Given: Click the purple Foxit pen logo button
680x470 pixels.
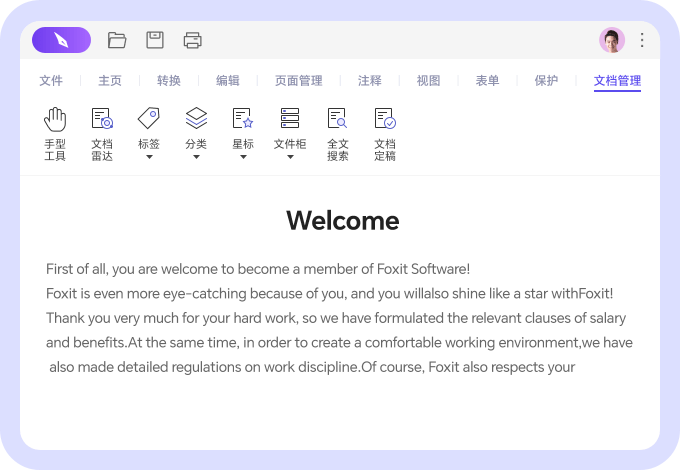Looking at the screenshot, I should (62, 40).
